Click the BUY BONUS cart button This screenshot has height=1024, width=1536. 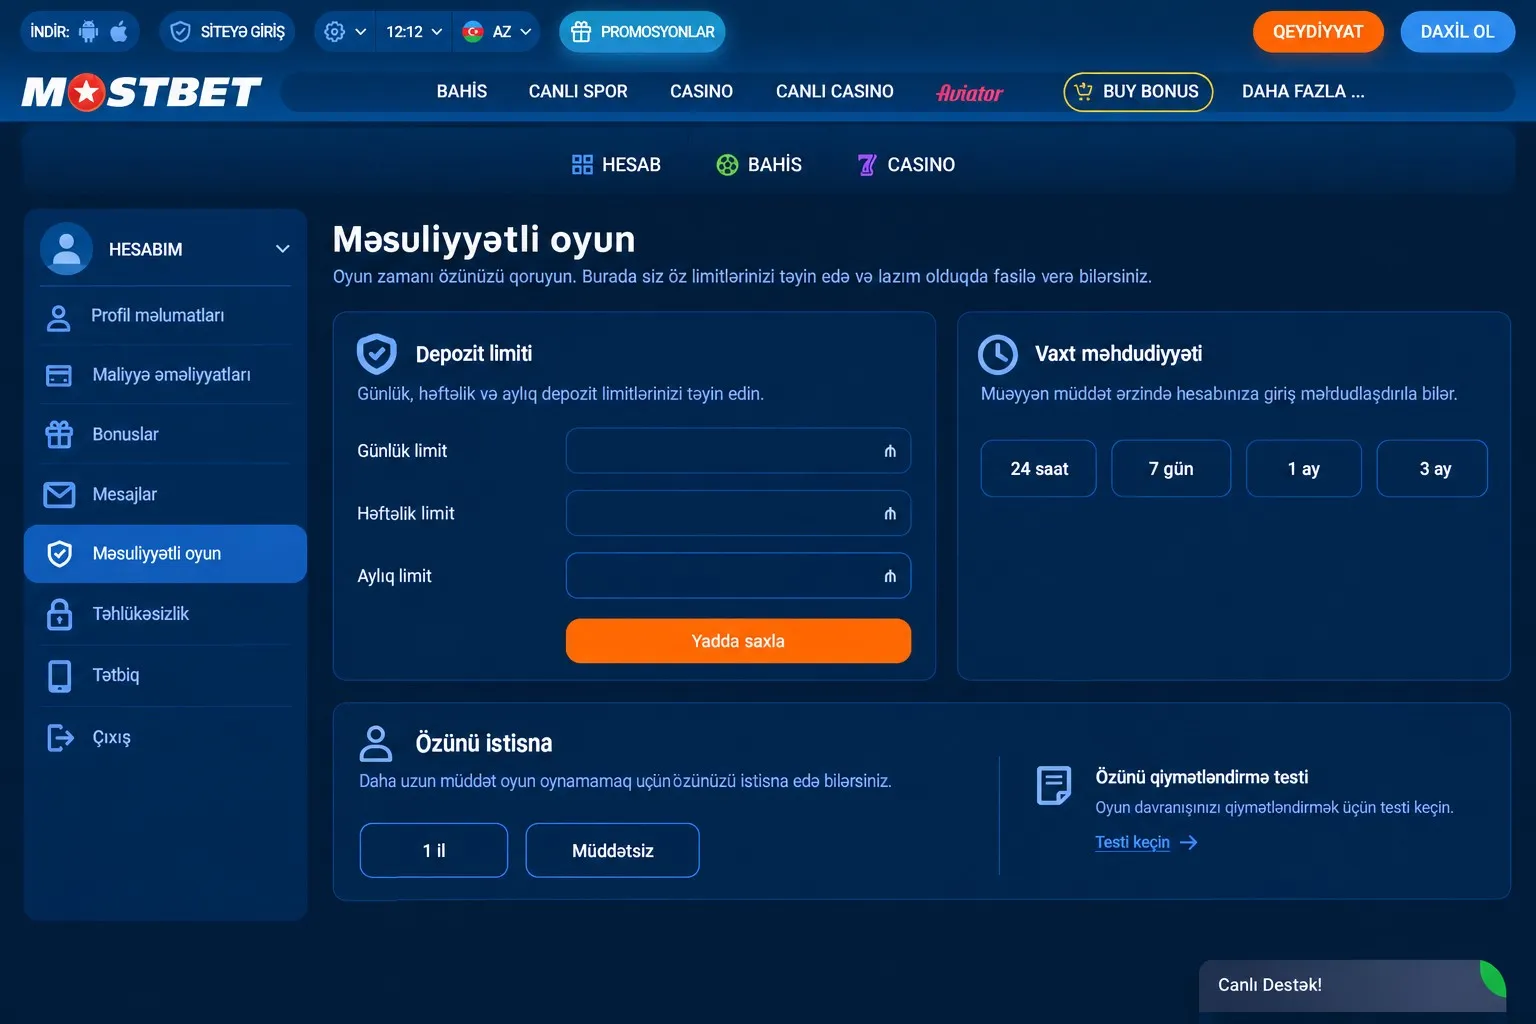coord(1138,92)
